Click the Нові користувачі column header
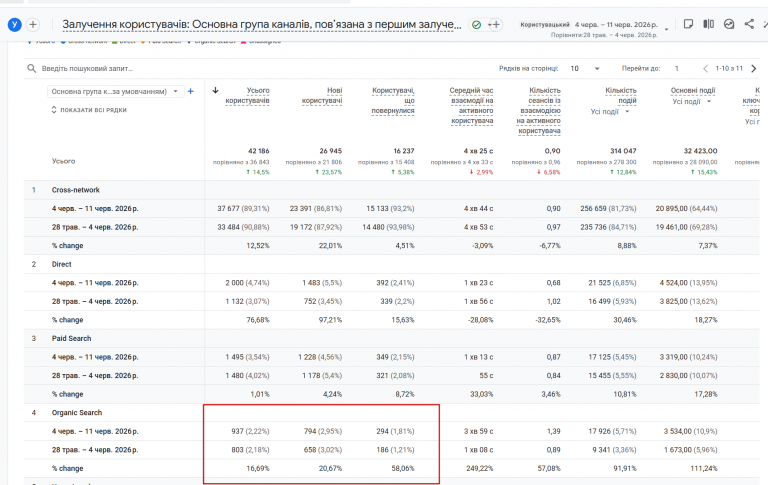The width and height of the screenshot is (768, 485). coord(322,96)
